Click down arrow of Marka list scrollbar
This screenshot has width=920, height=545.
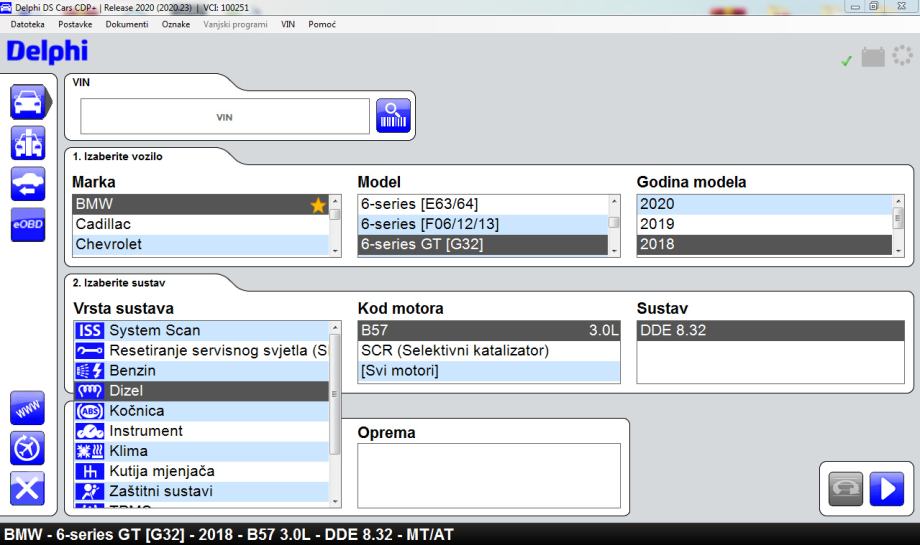point(336,251)
